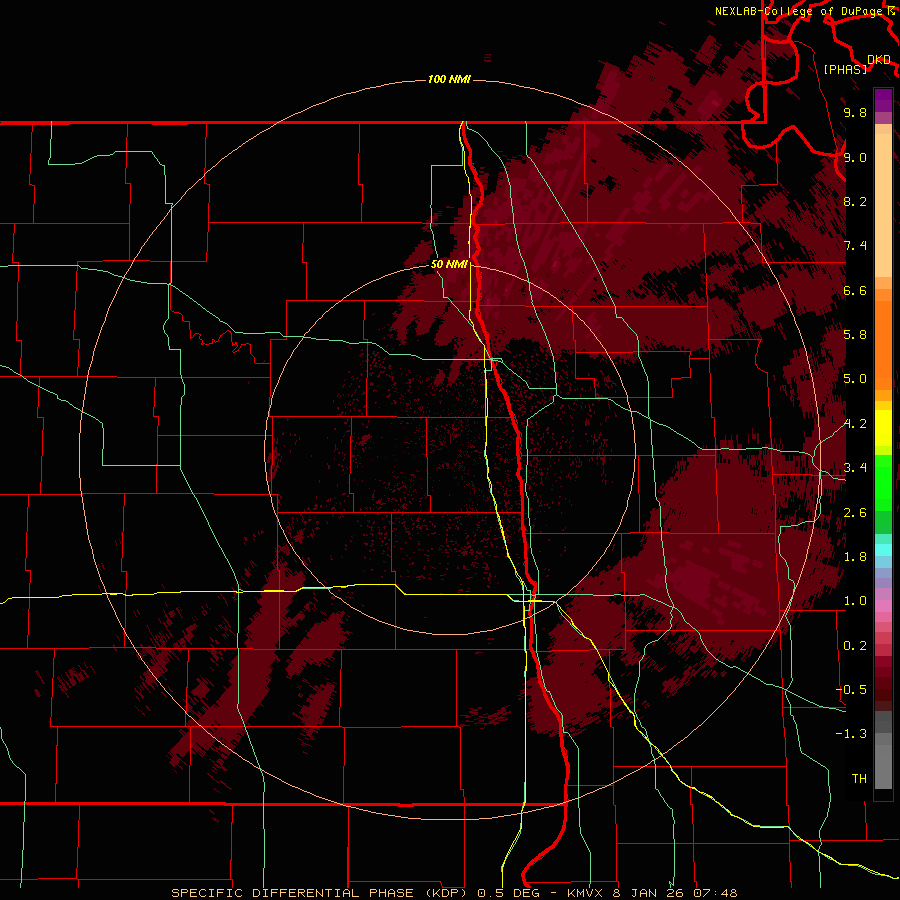Pick the gray color band beside TH
This screenshot has height=900, width=900.
(x=883, y=766)
